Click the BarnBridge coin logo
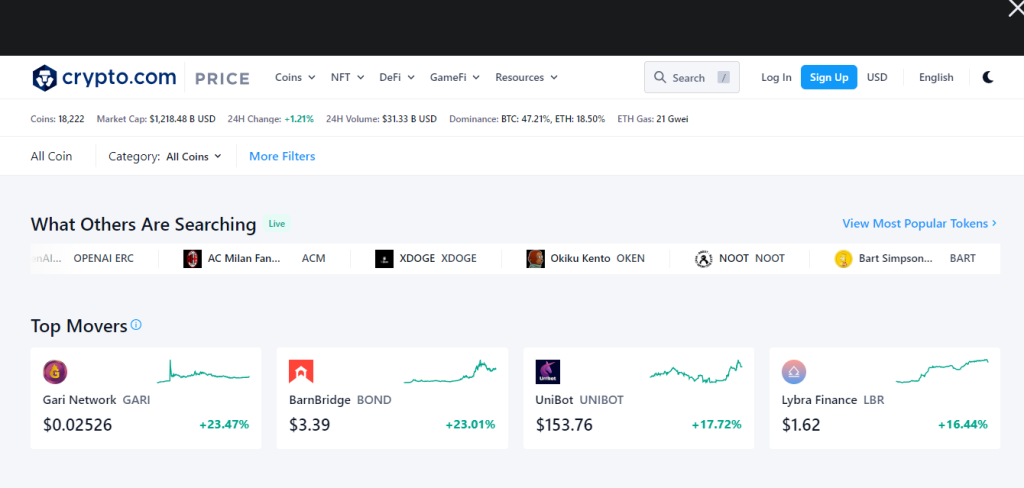 (x=301, y=372)
